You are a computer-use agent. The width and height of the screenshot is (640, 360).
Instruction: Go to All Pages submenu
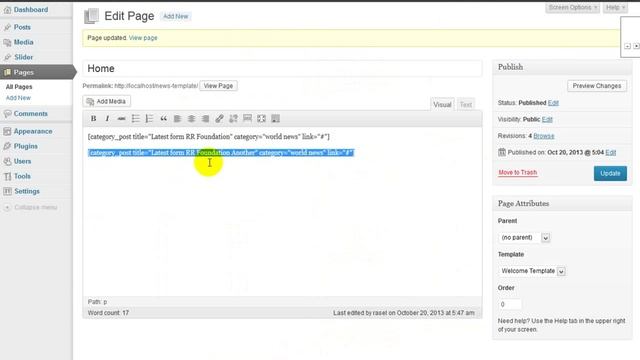[x=19, y=87]
